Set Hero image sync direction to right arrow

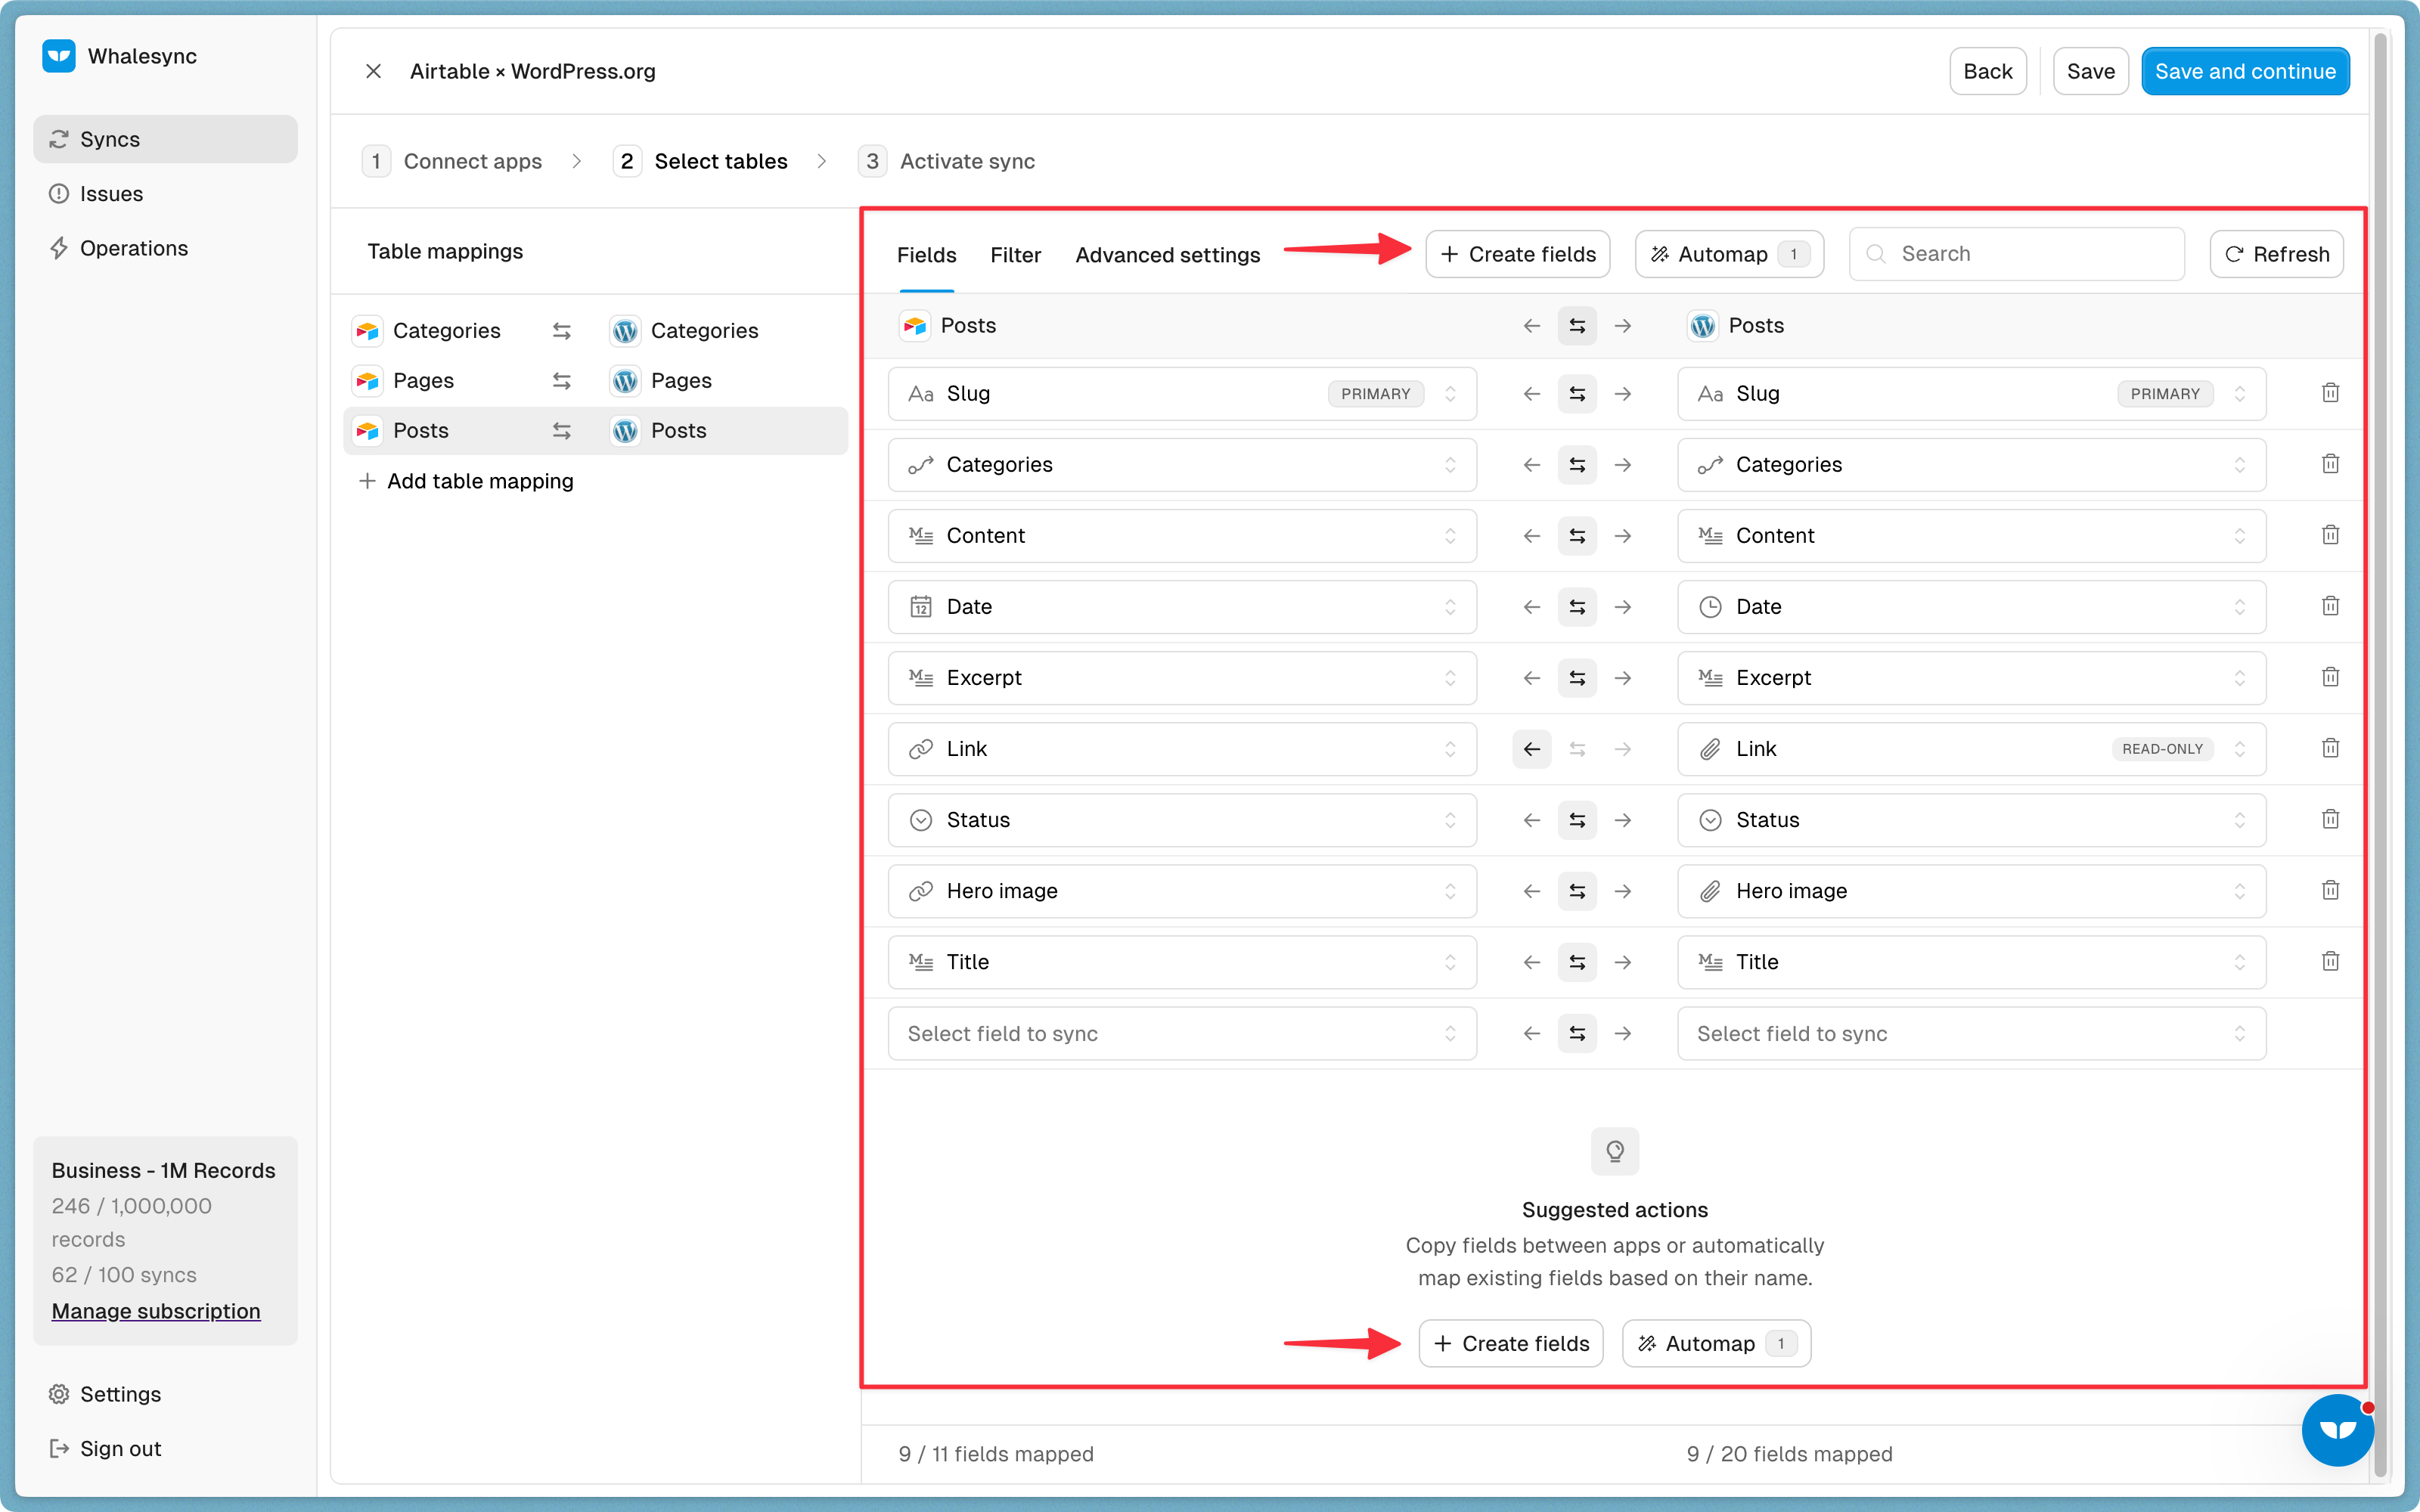pyautogui.click(x=1623, y=891)
